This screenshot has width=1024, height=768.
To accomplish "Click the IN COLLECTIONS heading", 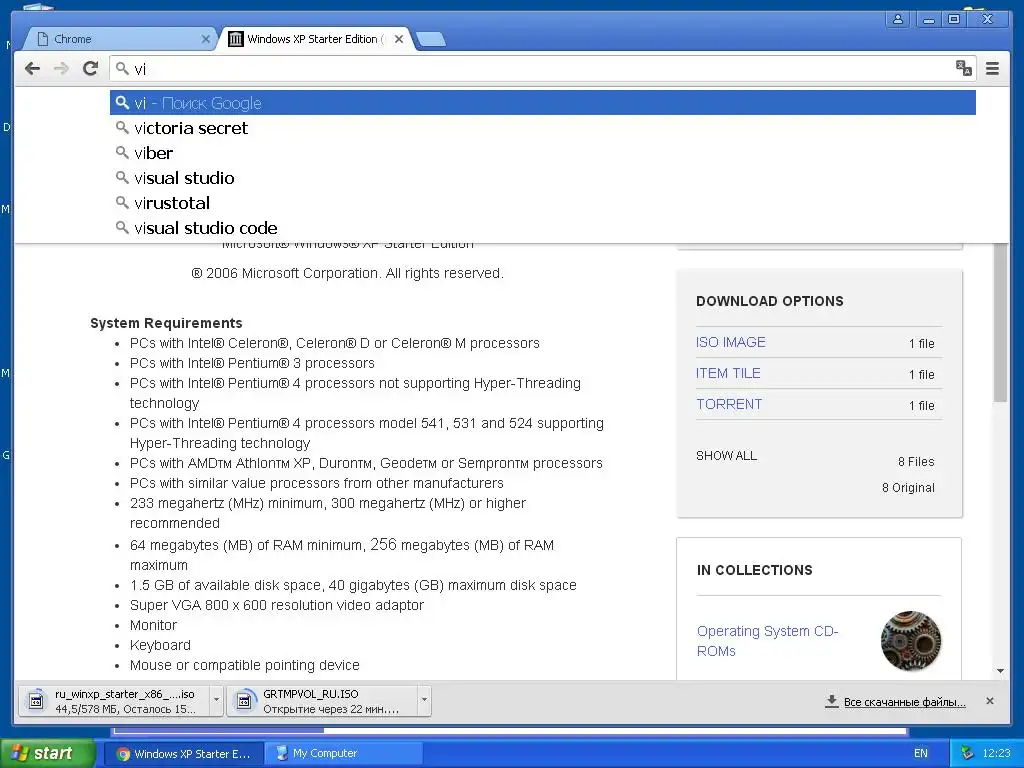I will pos(754,570).
